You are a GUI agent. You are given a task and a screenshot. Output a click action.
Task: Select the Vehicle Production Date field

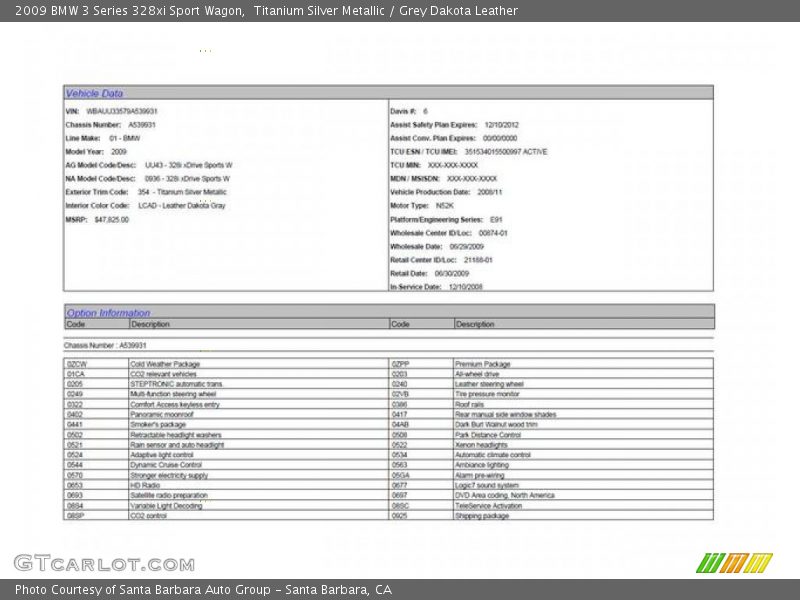coord(446,192)
